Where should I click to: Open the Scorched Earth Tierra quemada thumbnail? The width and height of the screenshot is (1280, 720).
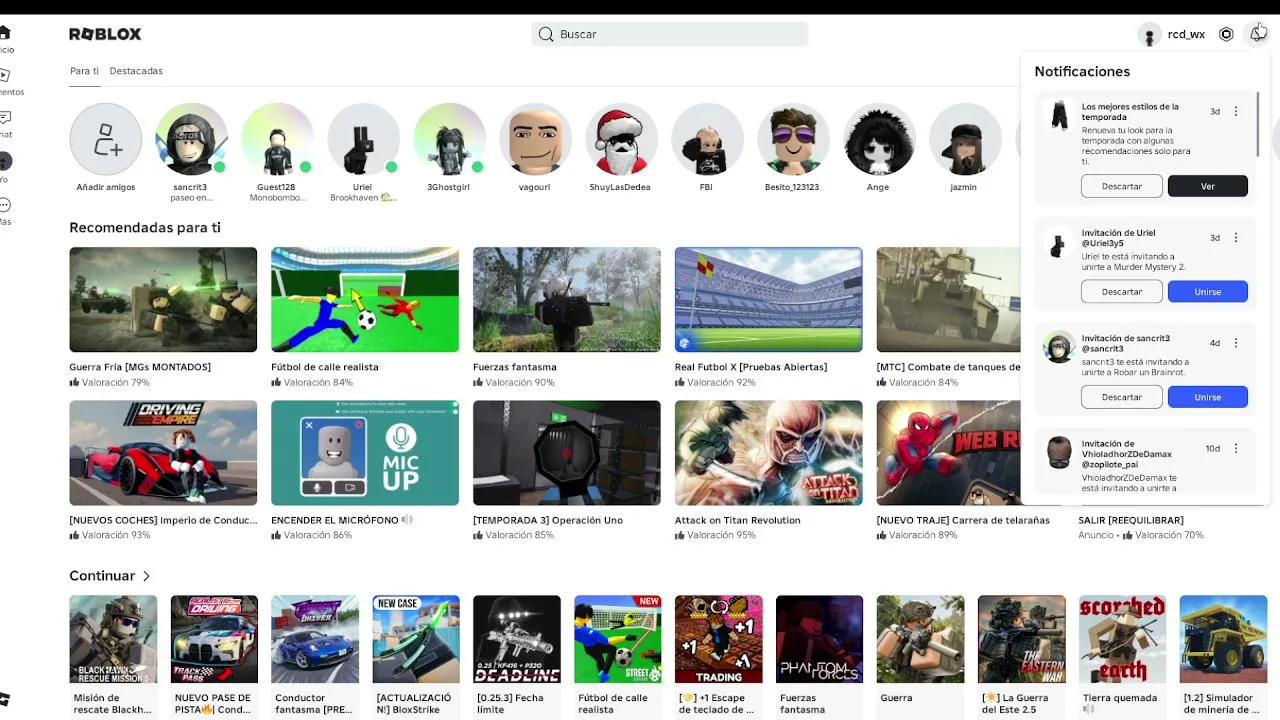click(x=1123, y=640)
